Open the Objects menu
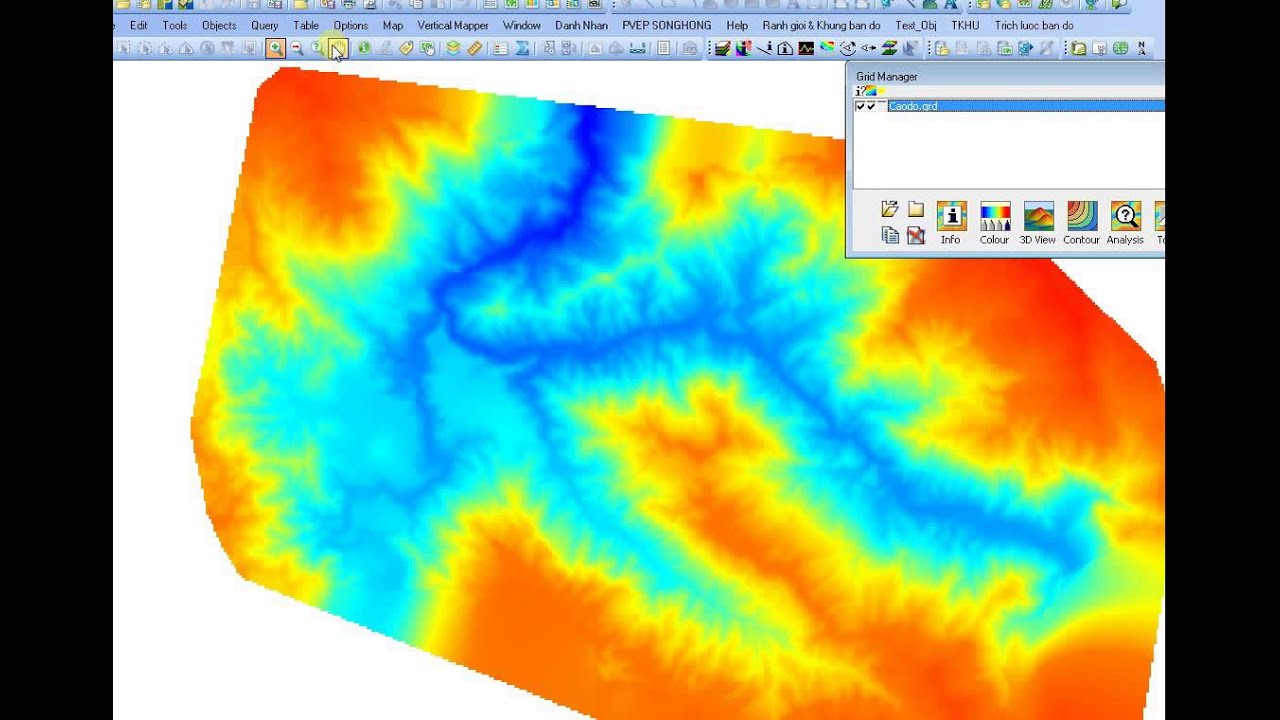The image size is (1280, 720). pyautogui.click(x=219, y=25)
